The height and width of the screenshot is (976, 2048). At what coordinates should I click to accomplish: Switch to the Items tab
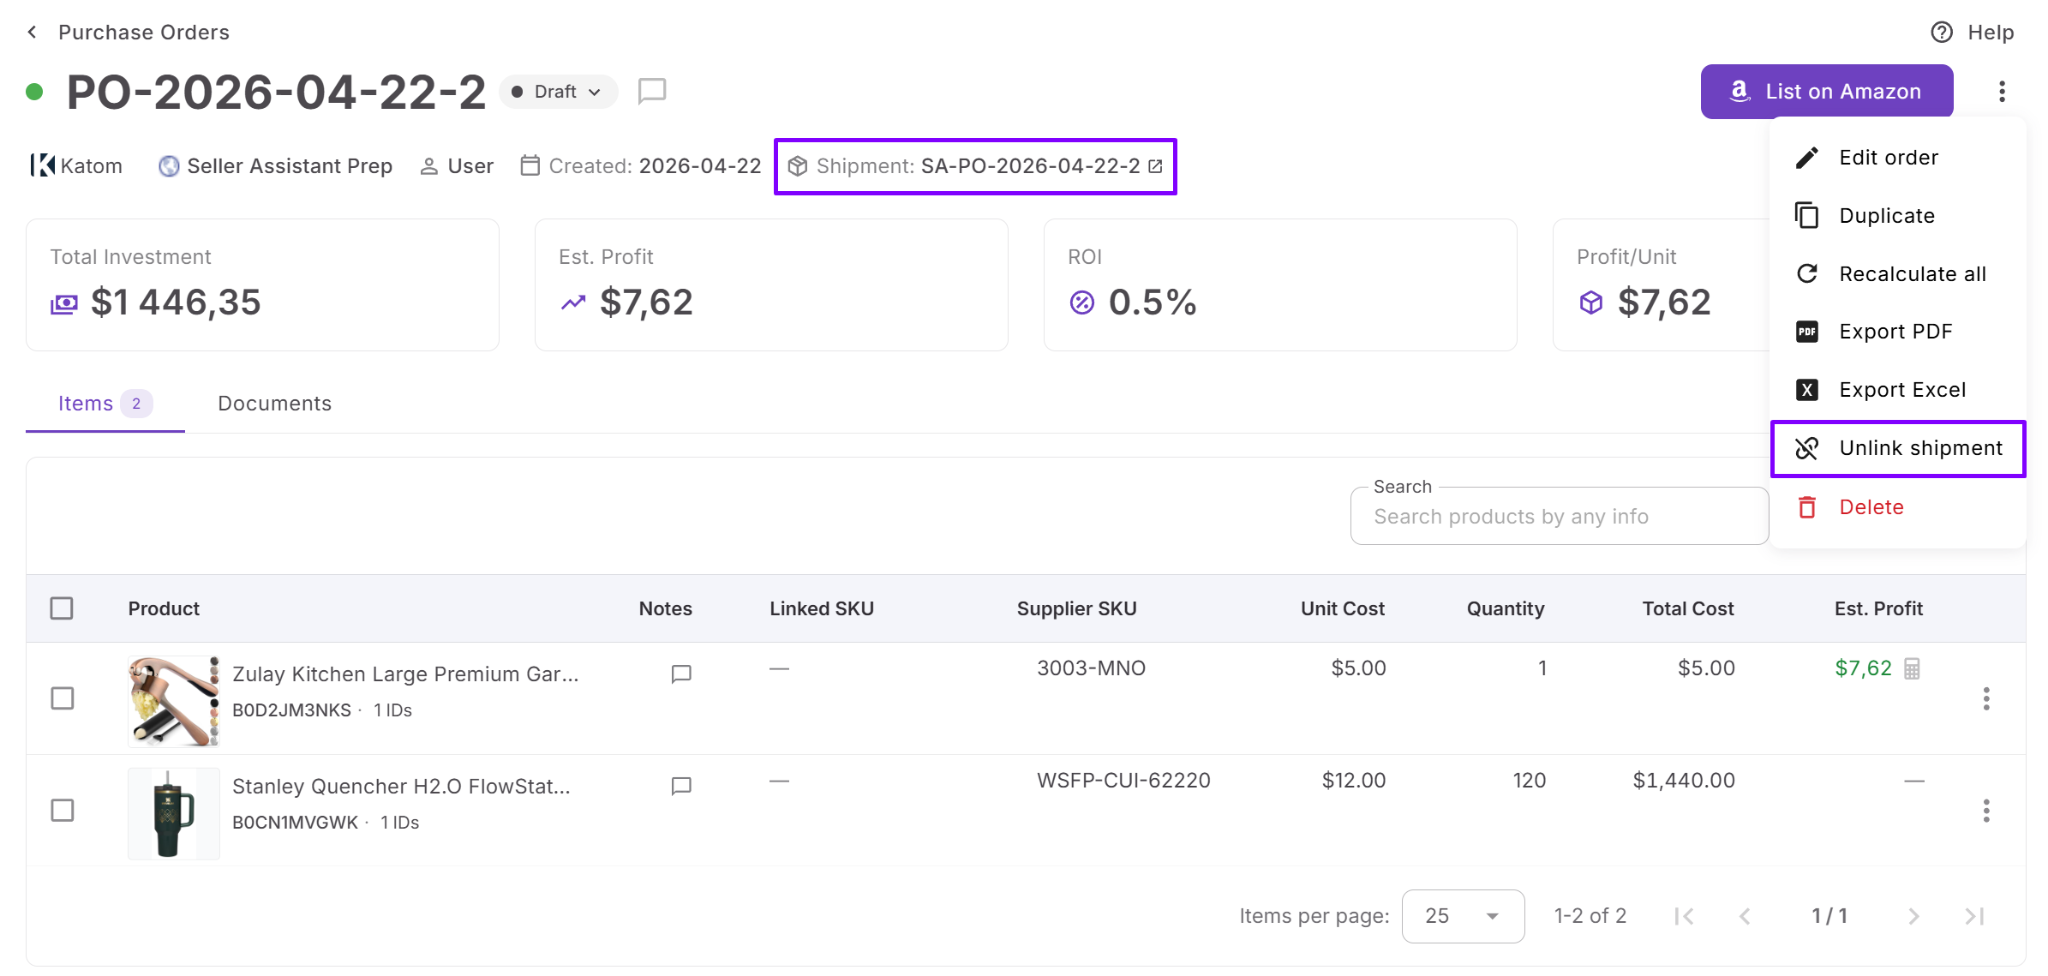105,403
